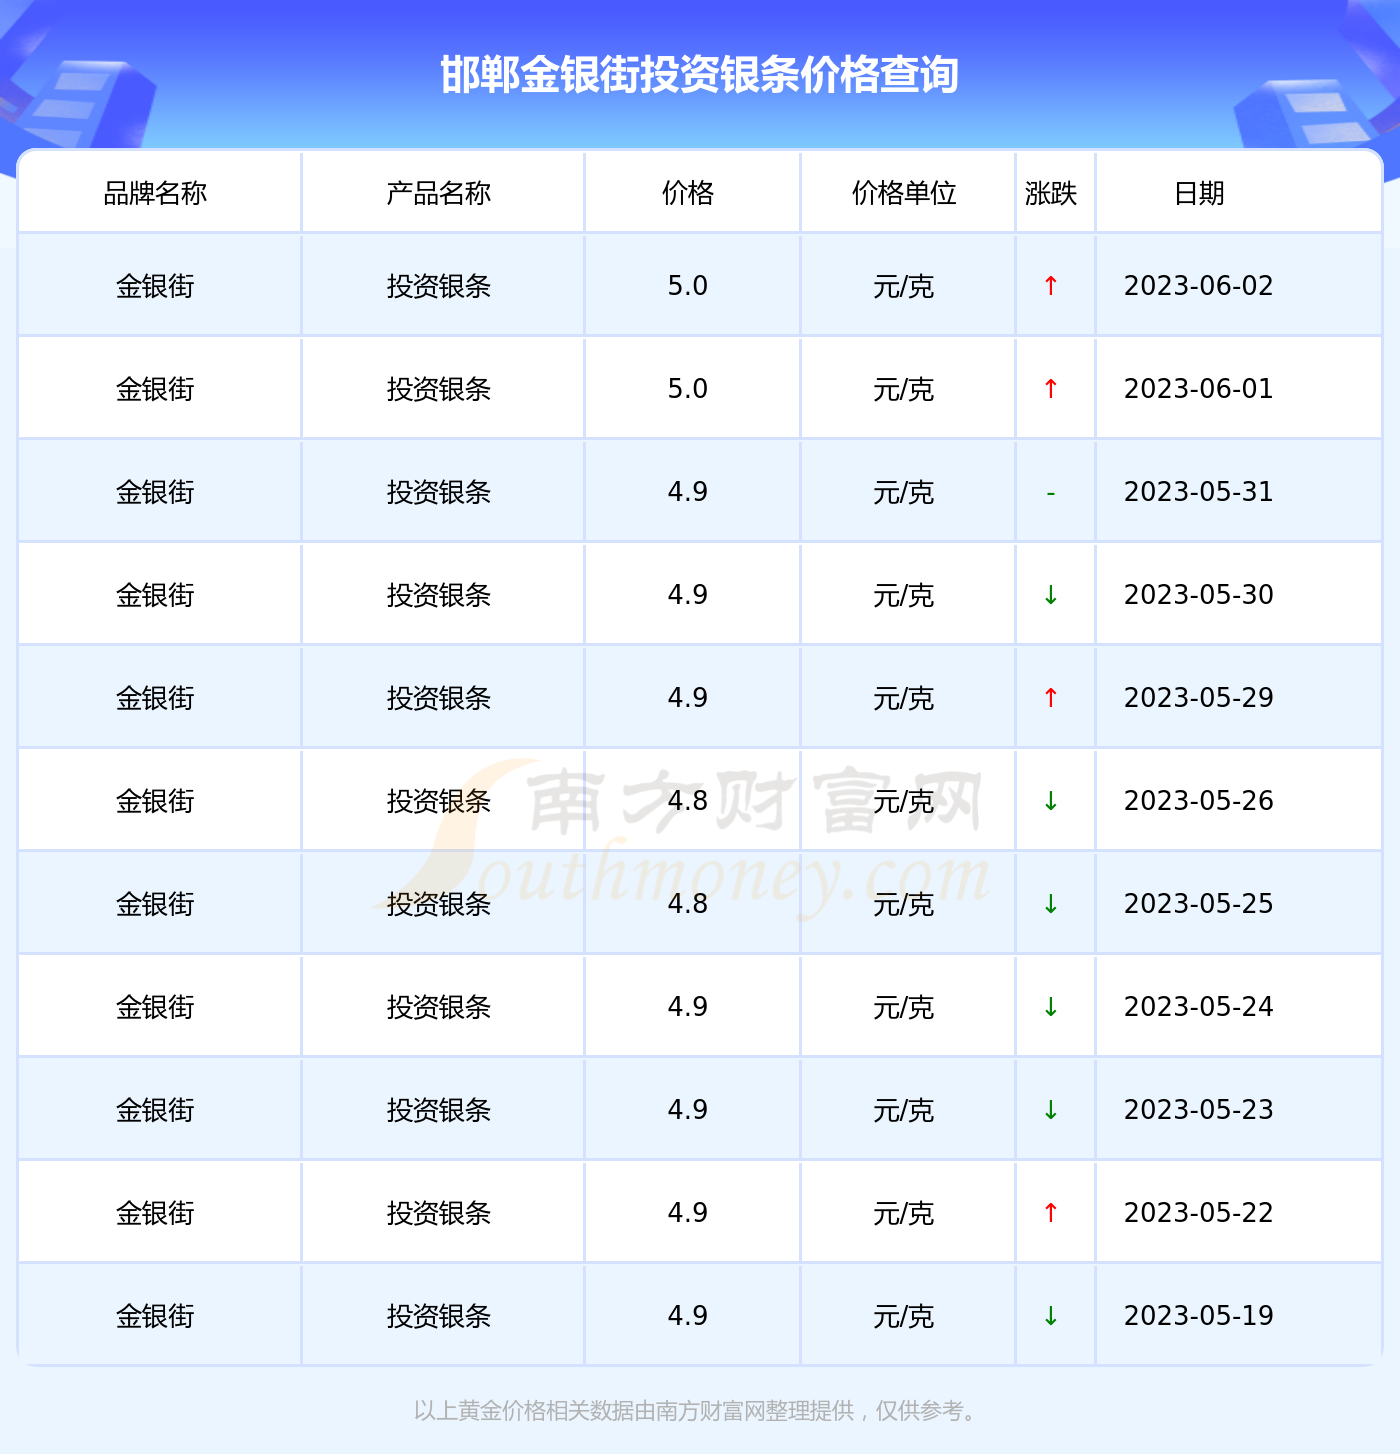Click the red up arrow for 2023-05-29
Image resolution: width=1400 pixels, height=1455 pixels.
[1051, 698]
